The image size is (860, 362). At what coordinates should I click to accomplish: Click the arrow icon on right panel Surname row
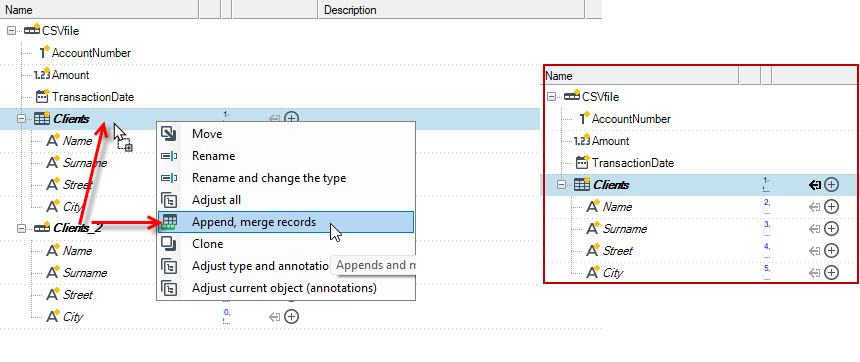tap(815, 229)
